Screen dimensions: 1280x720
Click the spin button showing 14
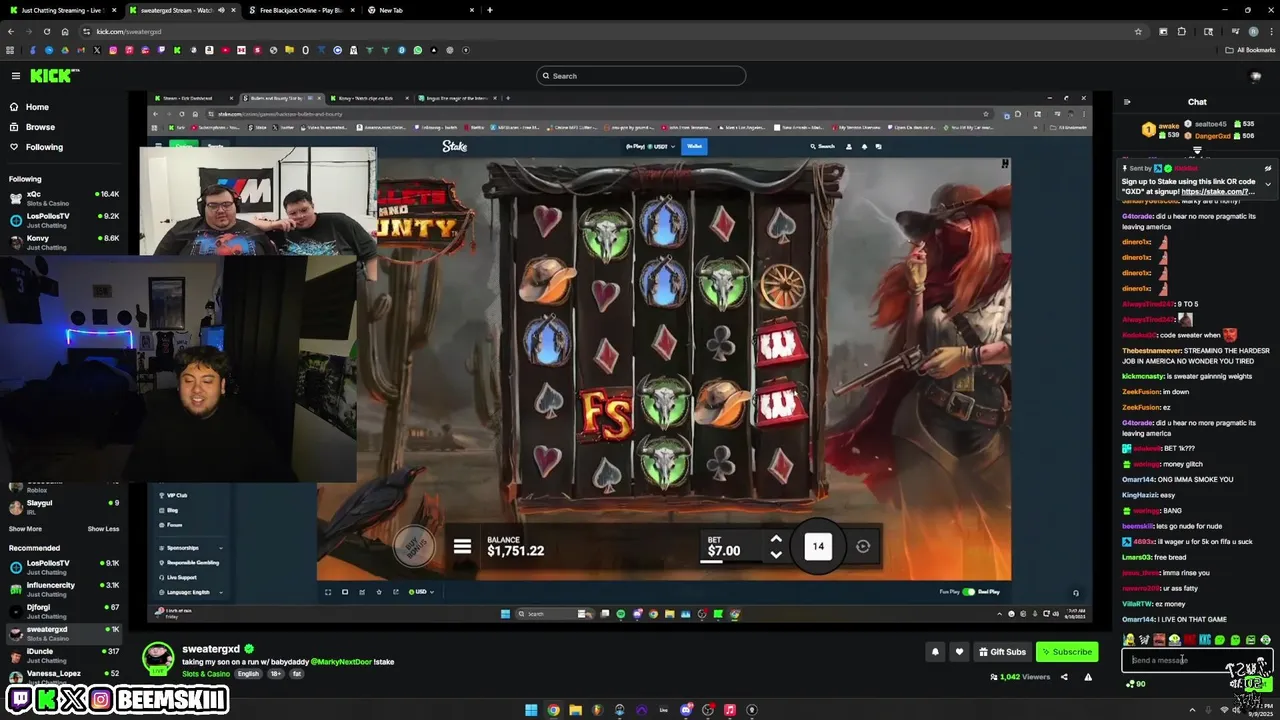click(x=818, y=546)
